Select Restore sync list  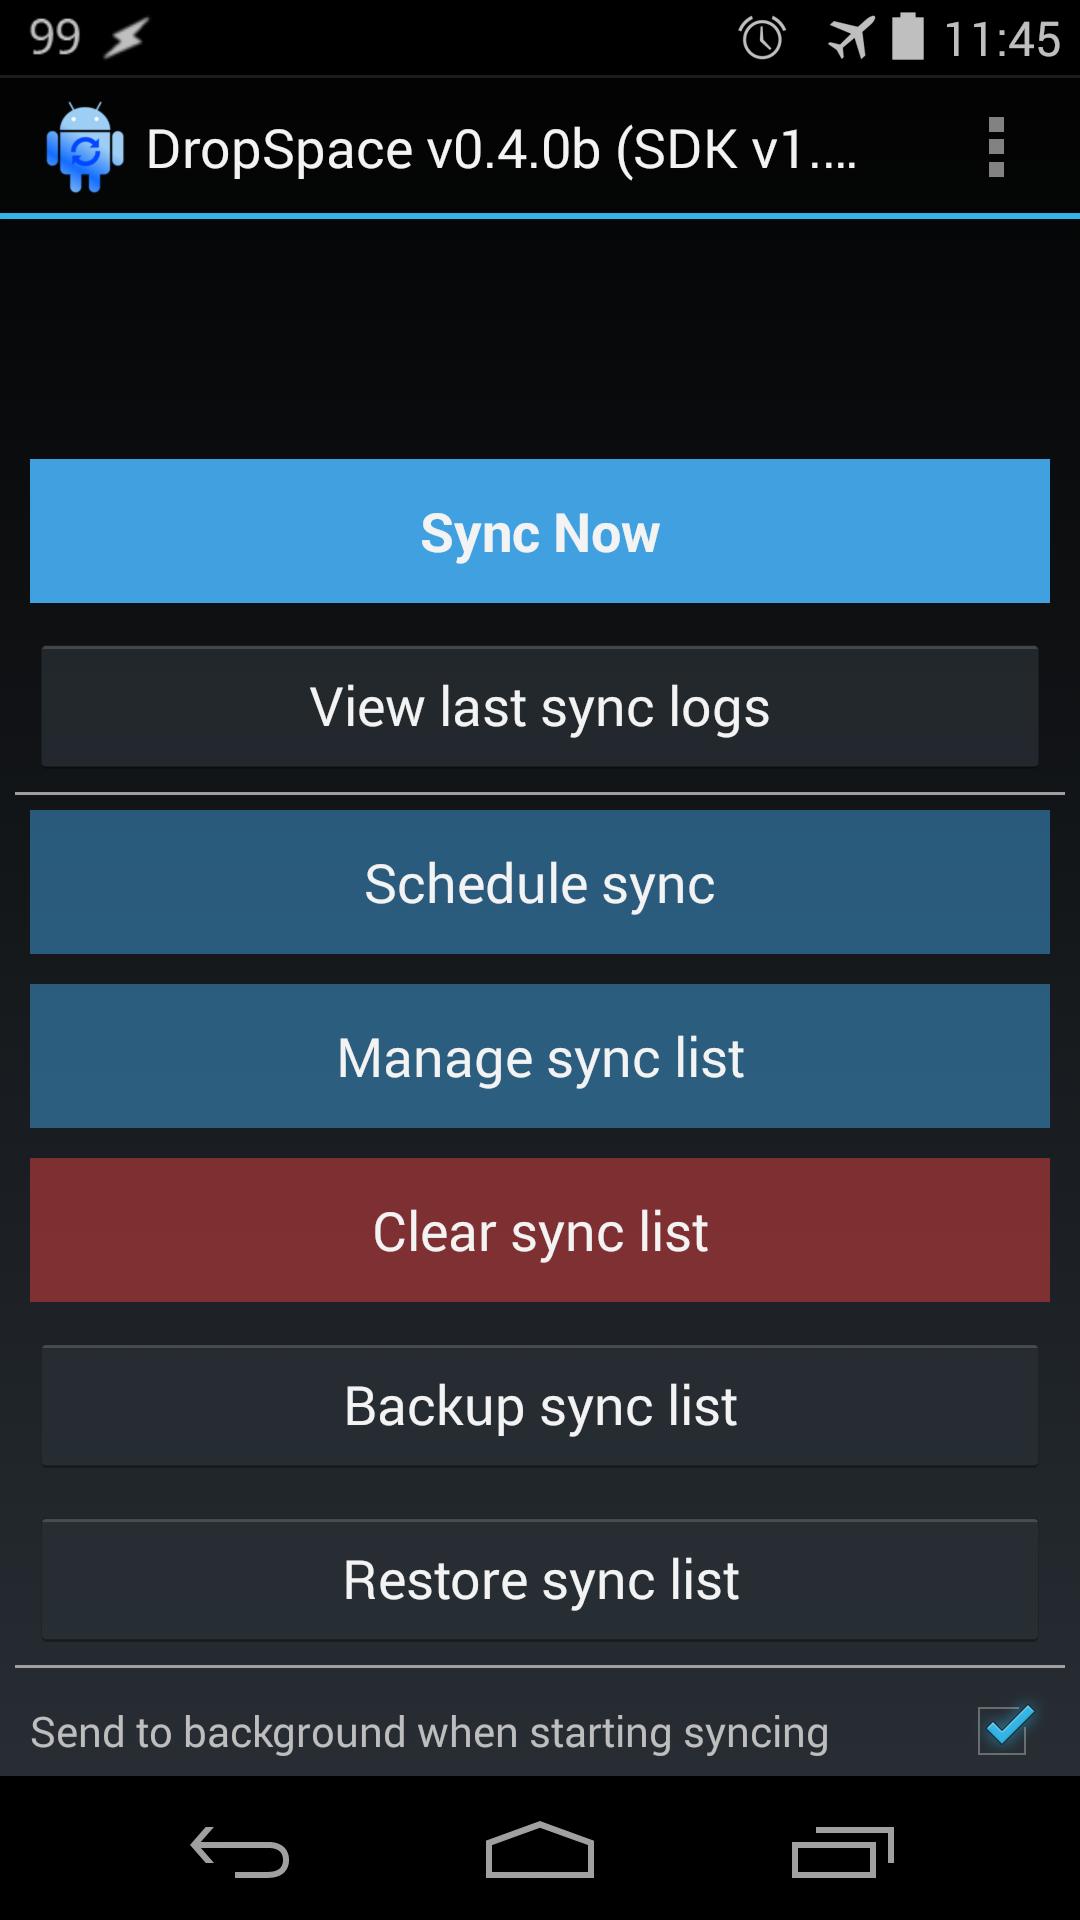[x=540, y=1580]
